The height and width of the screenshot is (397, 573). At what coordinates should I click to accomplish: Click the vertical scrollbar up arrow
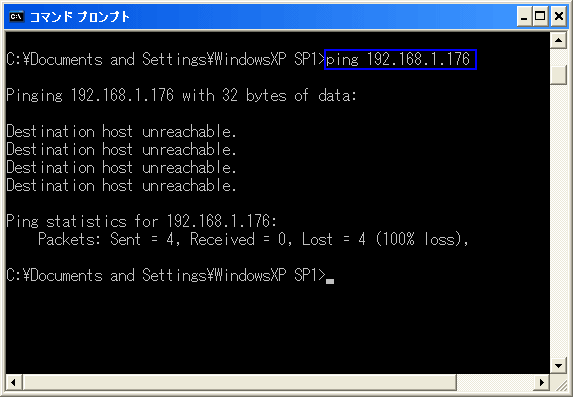(x=558, y=40)
